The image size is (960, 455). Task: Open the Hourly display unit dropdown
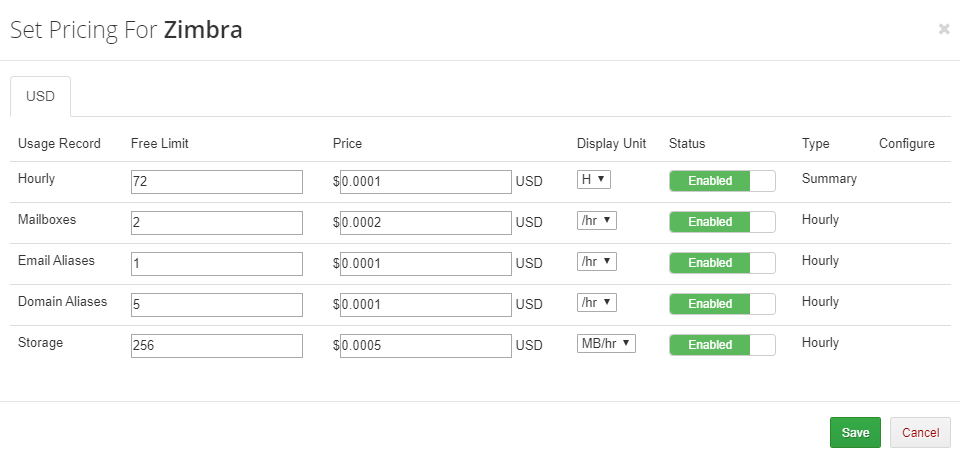[593, 179]
